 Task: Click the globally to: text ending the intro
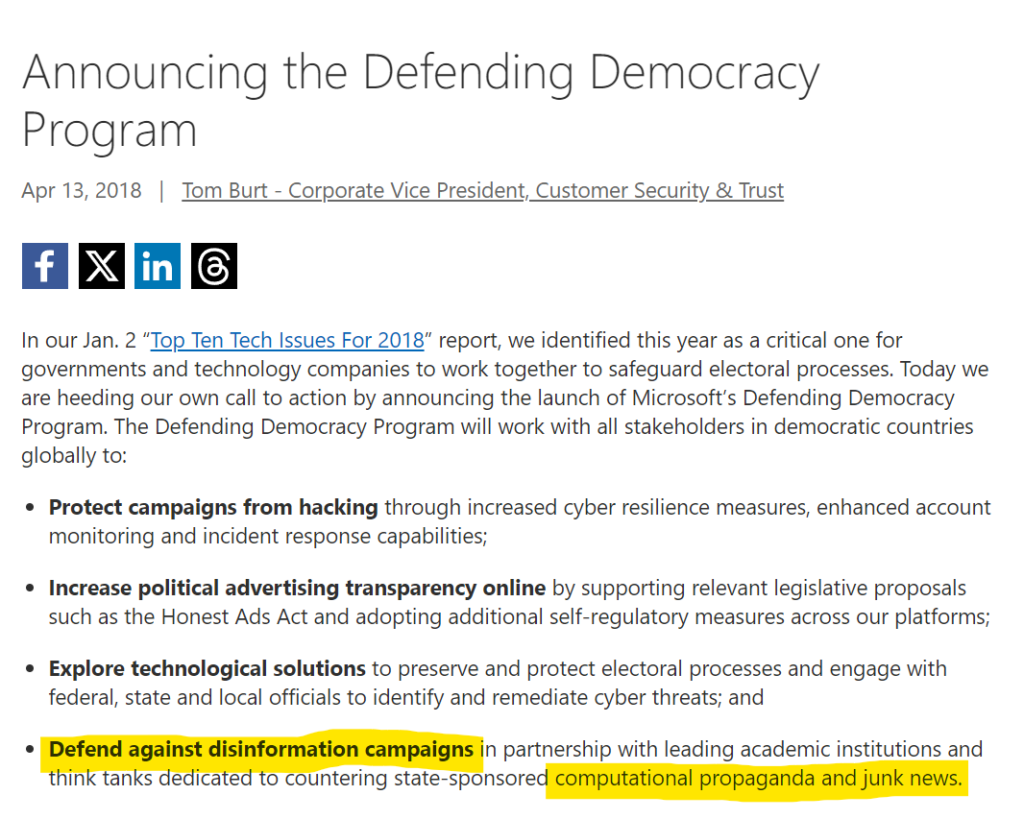74,455
